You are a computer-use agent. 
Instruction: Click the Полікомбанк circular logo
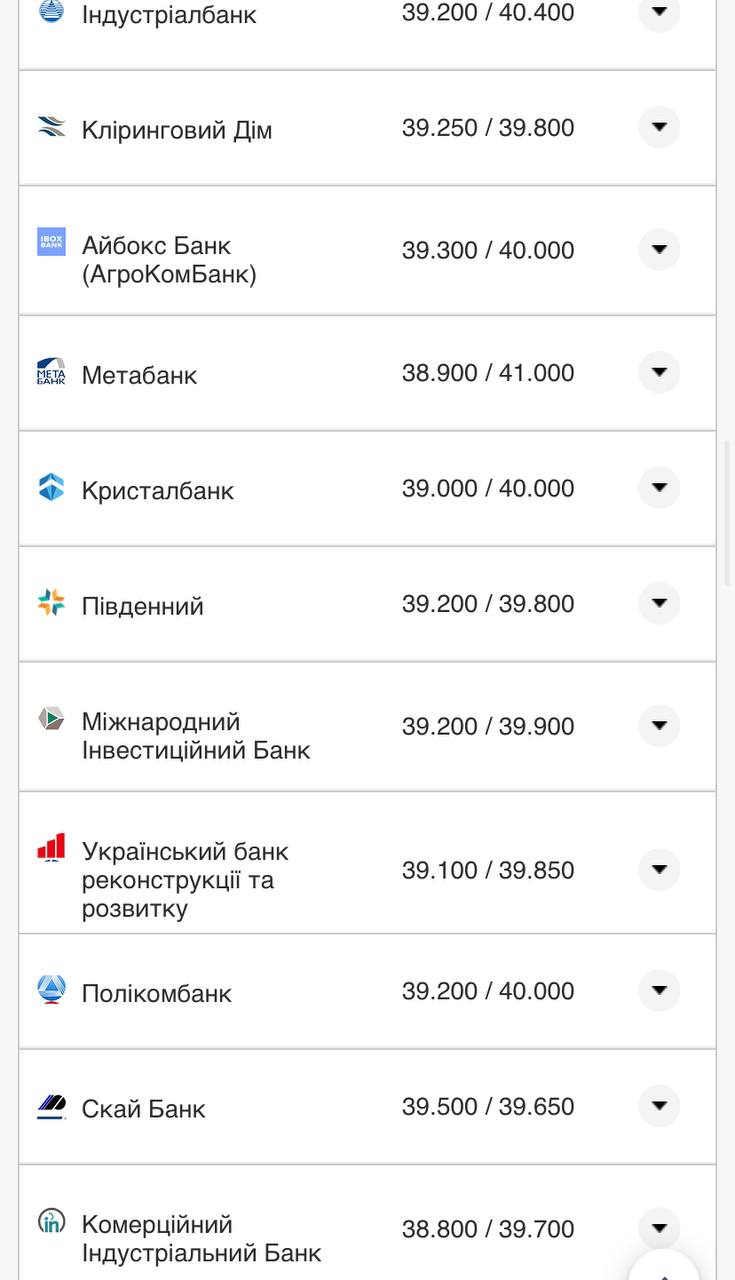(x=51, y=990)
